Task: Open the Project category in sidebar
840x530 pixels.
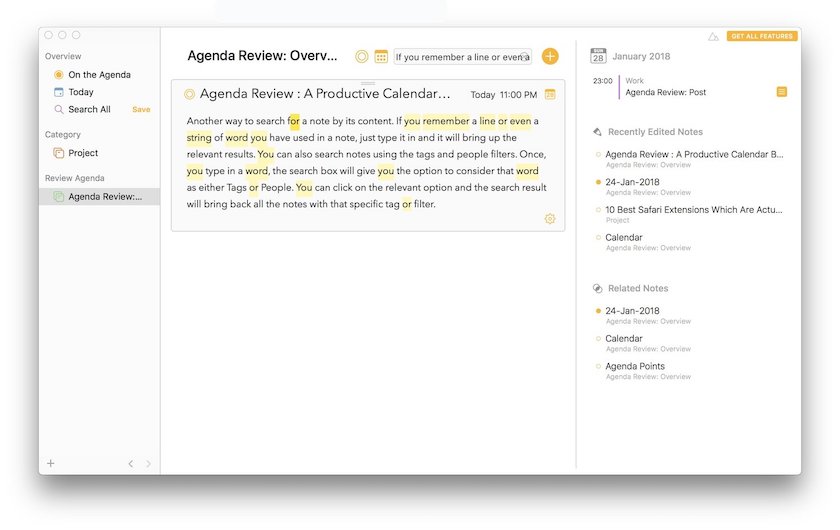Action: point(82,153)
